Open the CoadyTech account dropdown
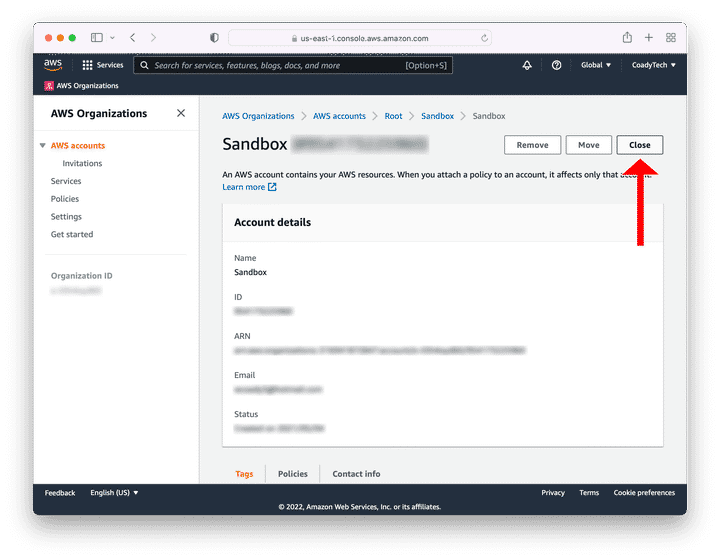Image resolution: width=720 pixels, height=559 pixels. 653,65
